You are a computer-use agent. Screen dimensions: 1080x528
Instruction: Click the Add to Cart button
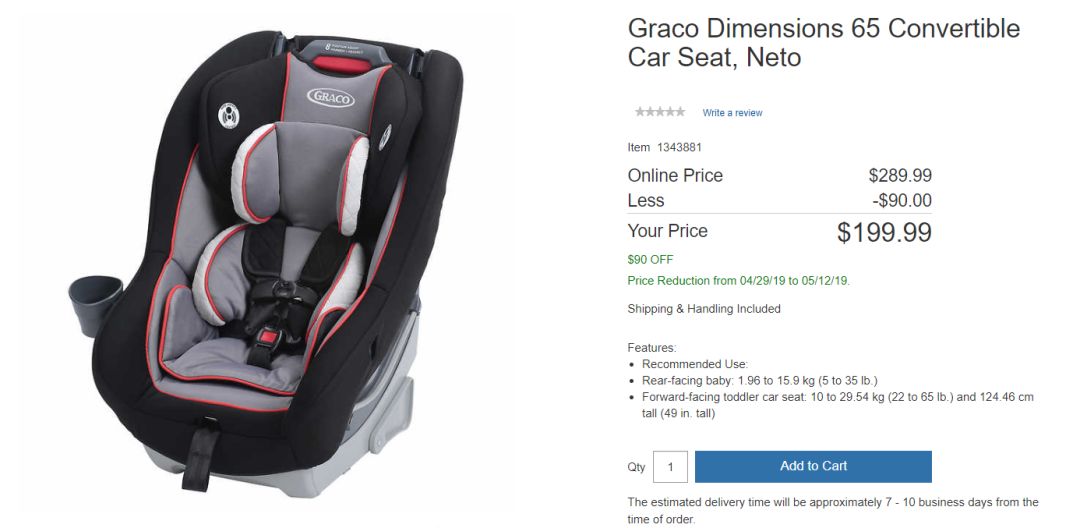point(813,466)
